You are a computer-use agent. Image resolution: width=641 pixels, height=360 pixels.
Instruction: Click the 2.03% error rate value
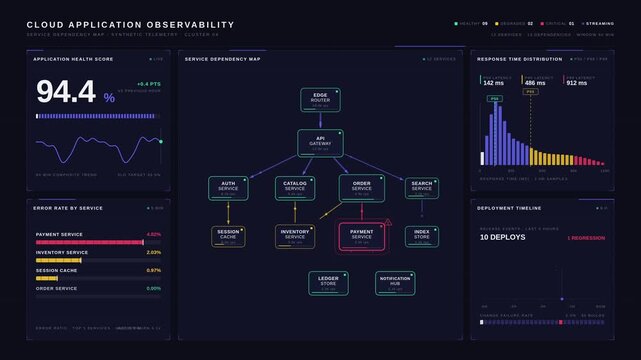pos(154,253)
